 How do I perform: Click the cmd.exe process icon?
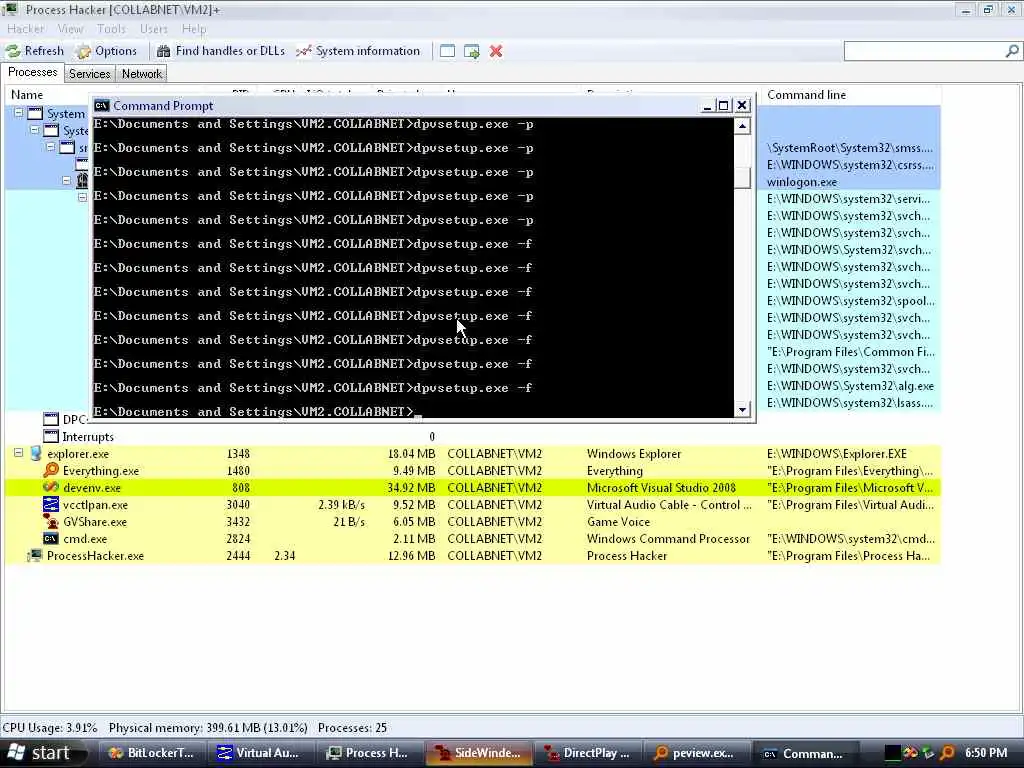(51, 538)
